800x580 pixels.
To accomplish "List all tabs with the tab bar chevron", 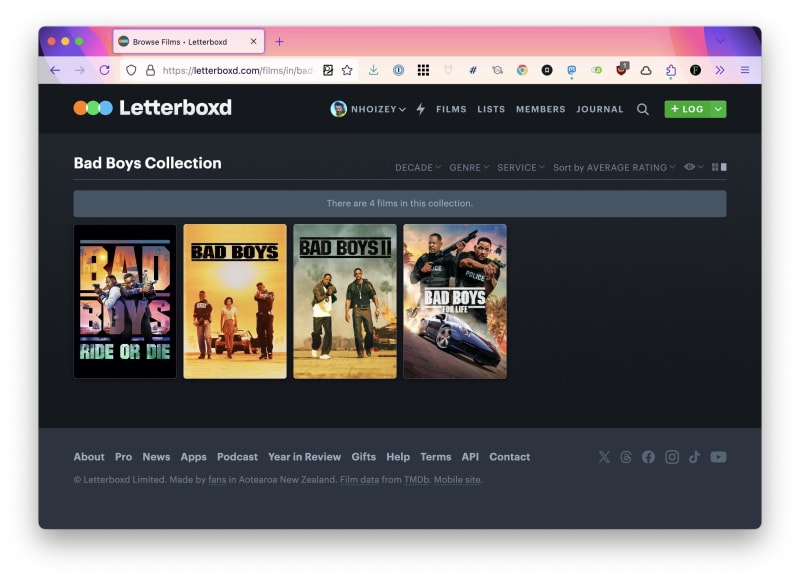I will (x=720, y=41).
